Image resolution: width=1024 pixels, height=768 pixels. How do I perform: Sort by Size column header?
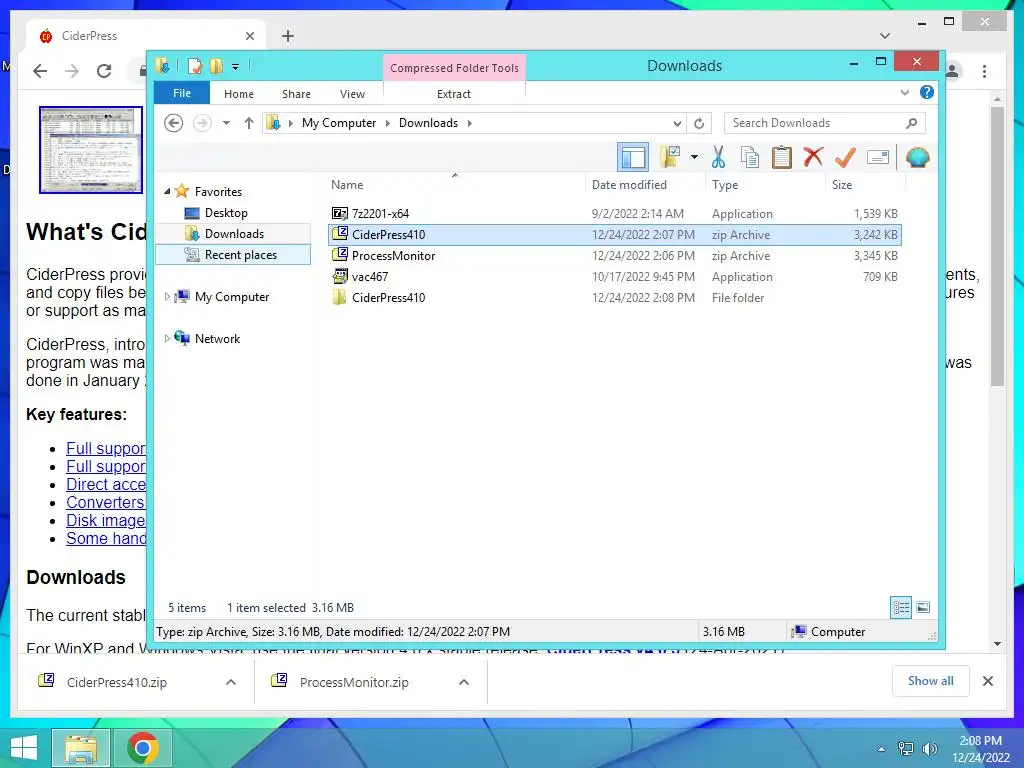pyautogui.click(x=842, y=185)
